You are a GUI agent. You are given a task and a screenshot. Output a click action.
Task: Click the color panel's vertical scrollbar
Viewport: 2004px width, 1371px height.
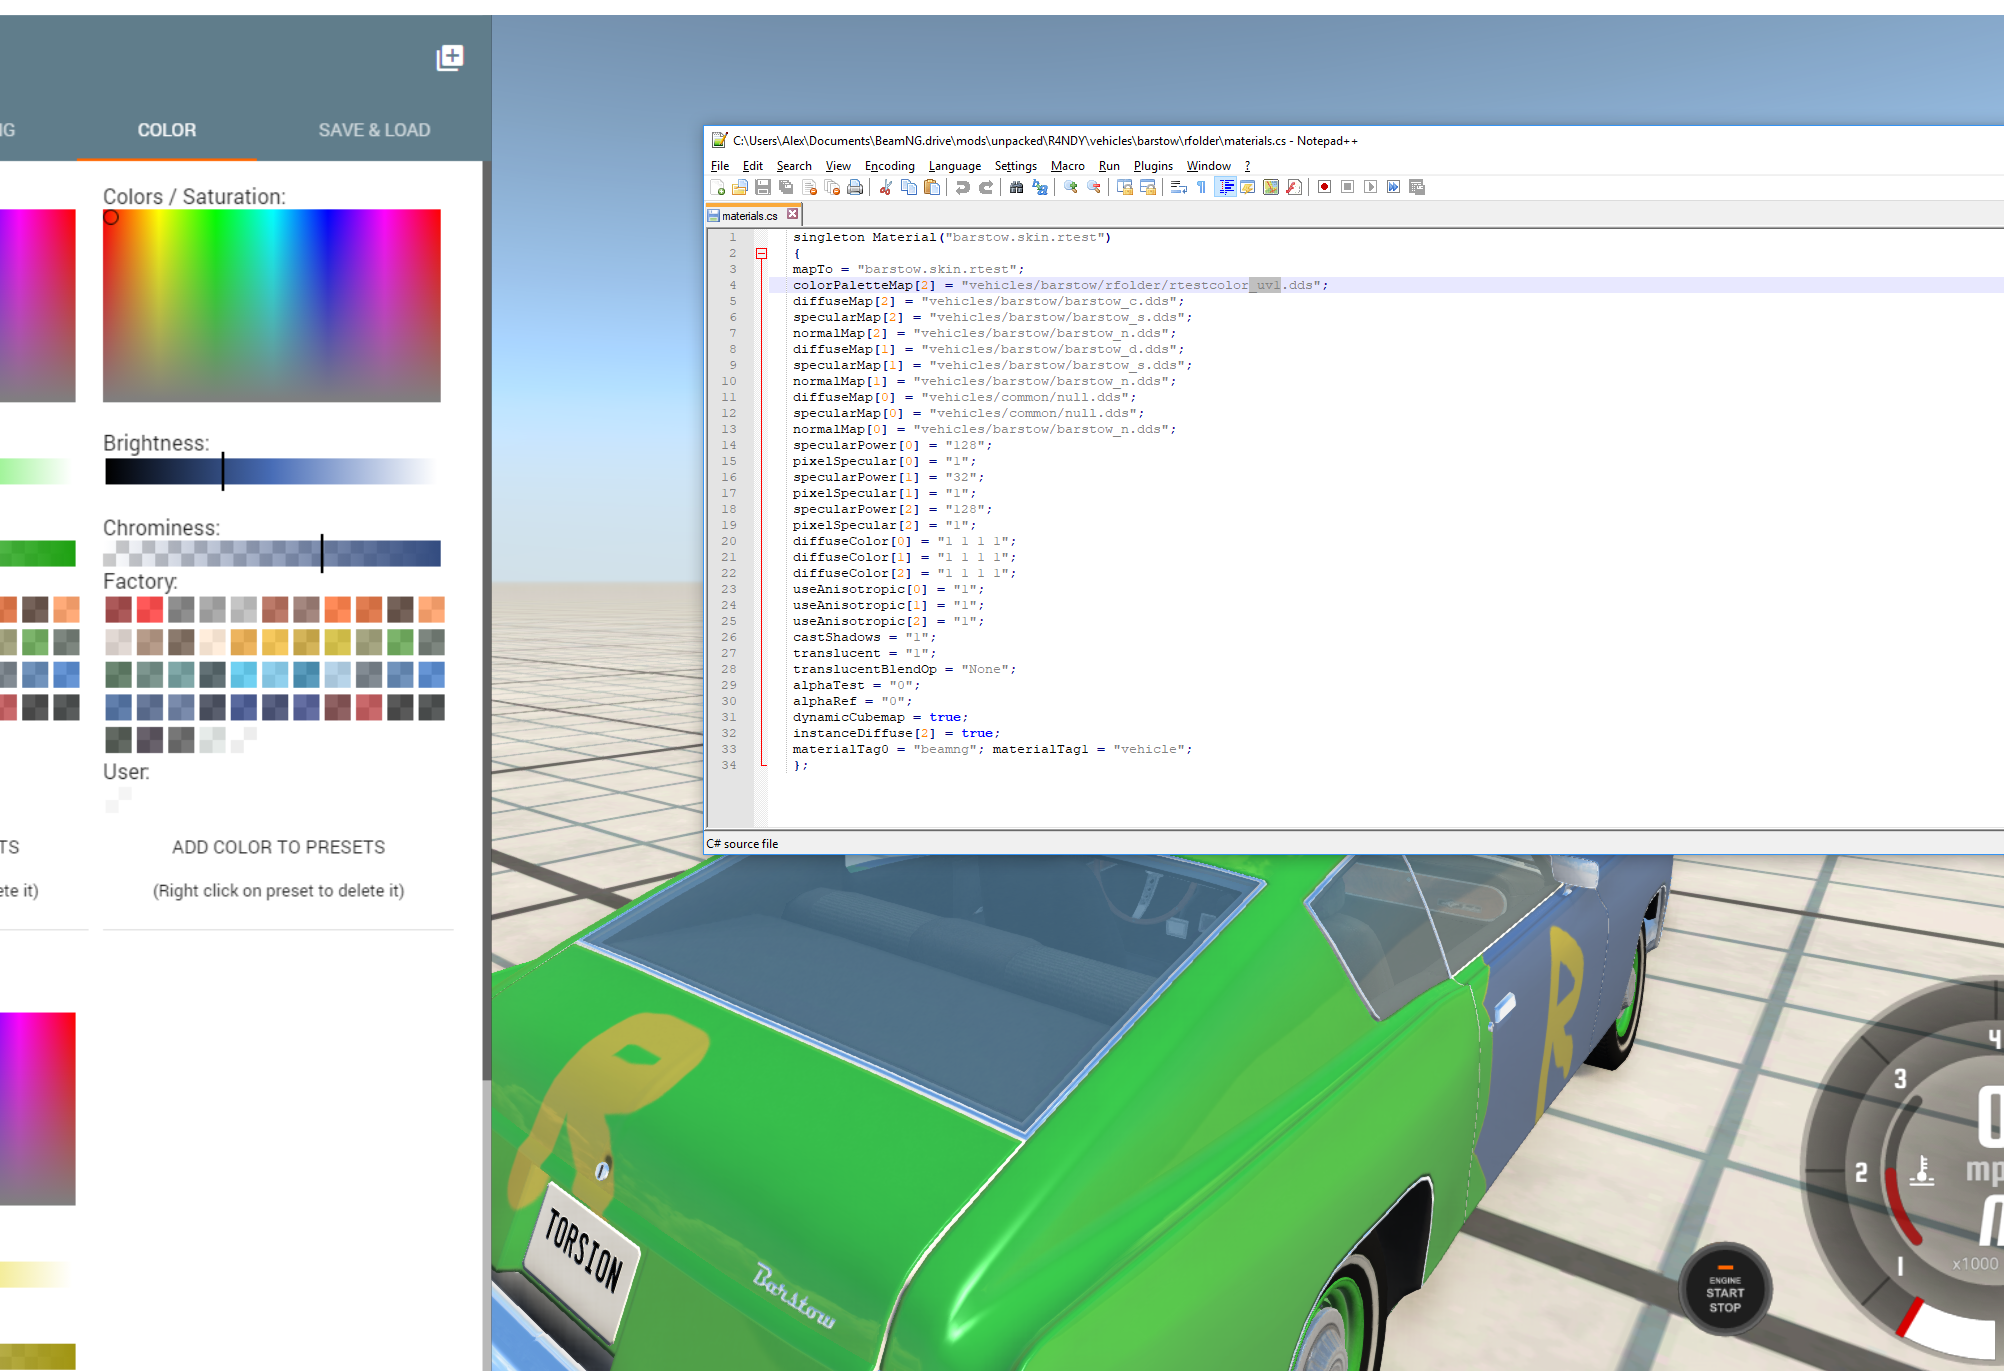[x=487, y=620]
